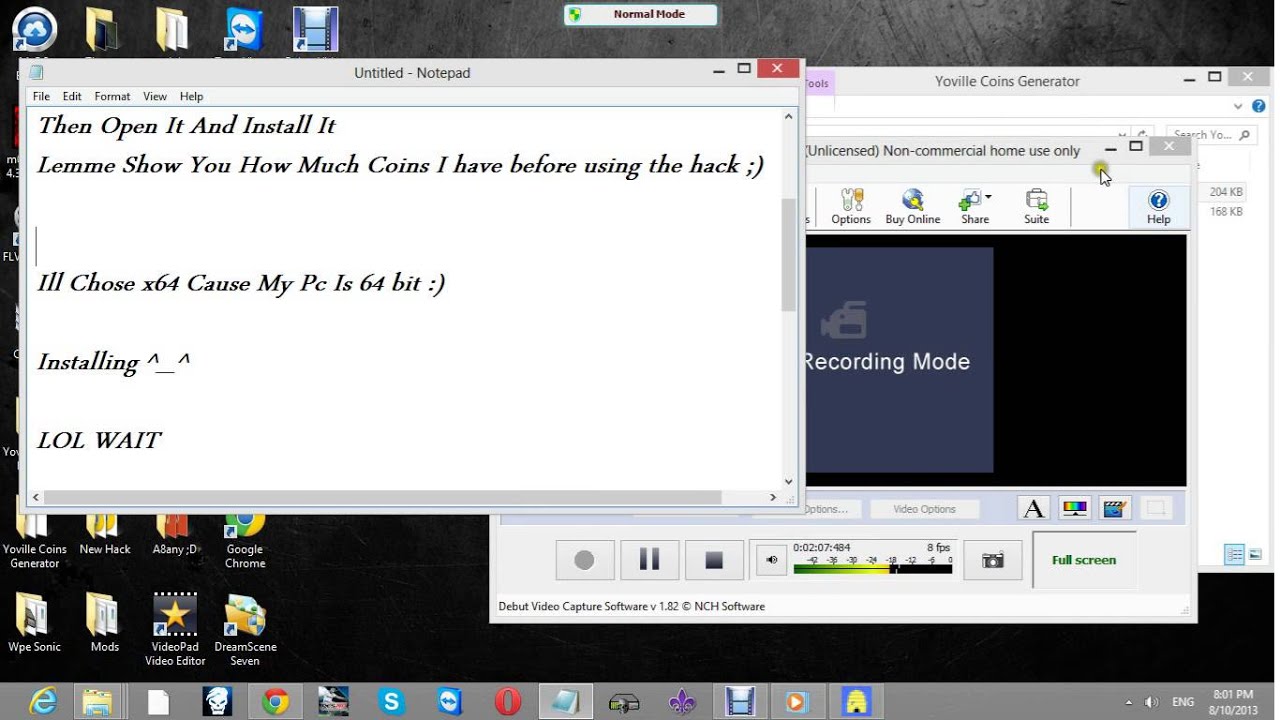Click the Notepad horizontal scrollbar thumb

383,497
